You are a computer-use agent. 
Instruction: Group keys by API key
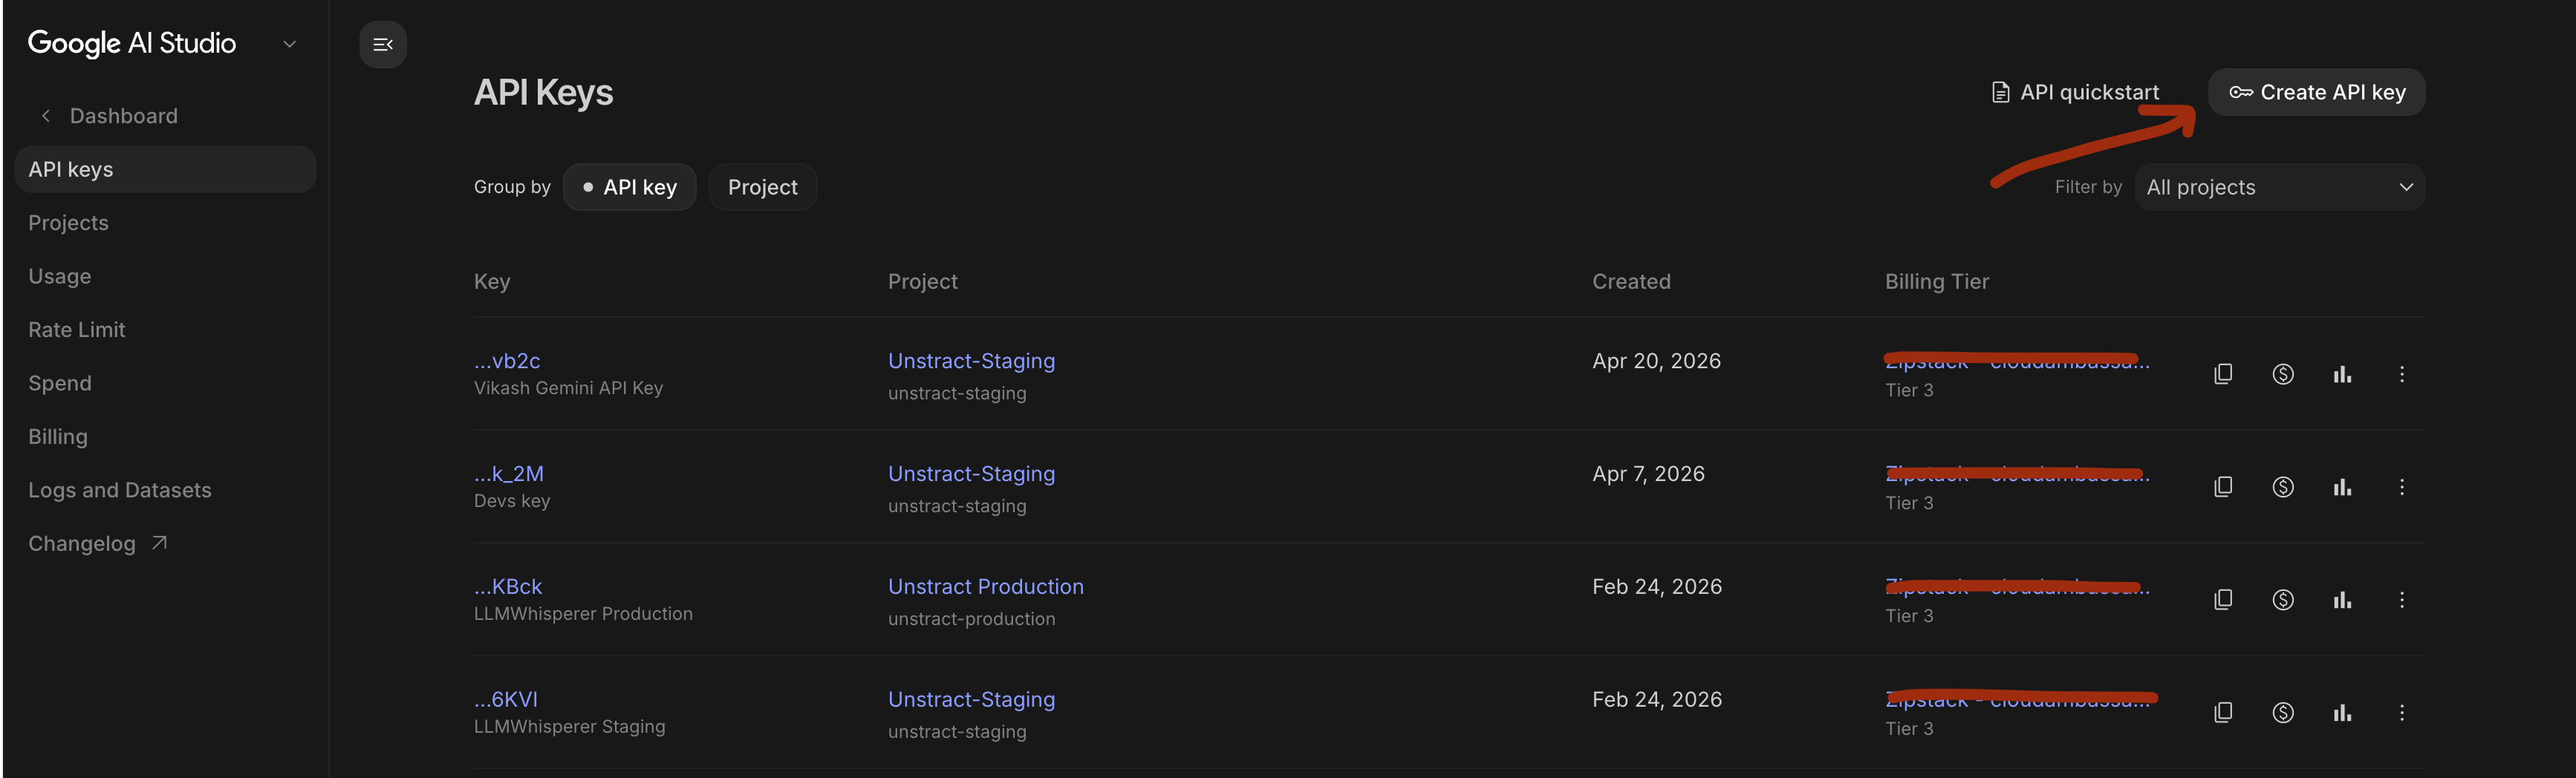629,187
